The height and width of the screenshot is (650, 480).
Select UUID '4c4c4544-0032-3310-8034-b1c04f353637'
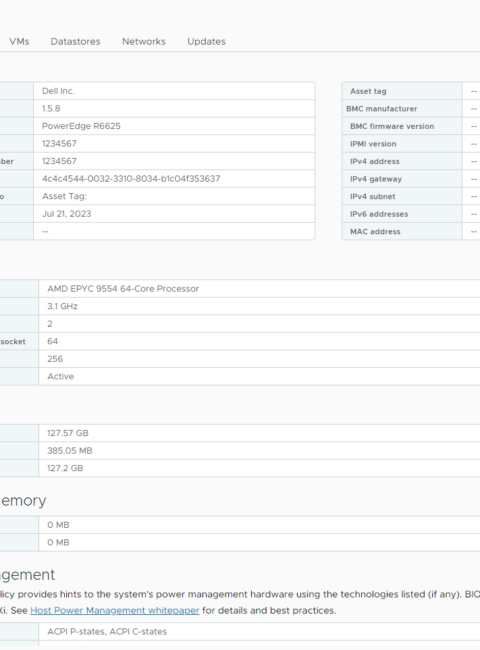point(131,179)
